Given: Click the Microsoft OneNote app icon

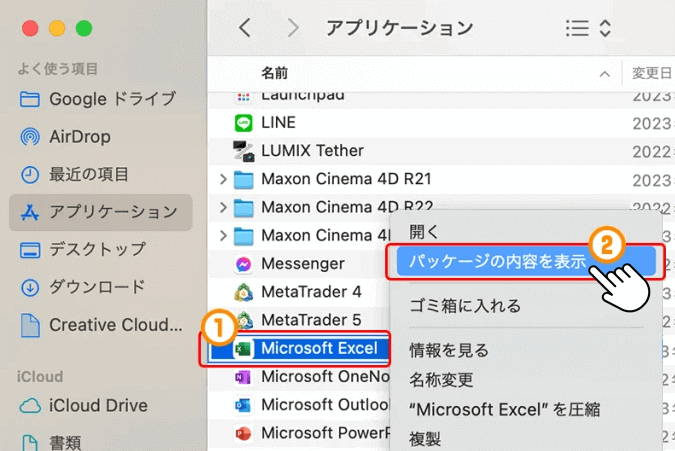Looking at the screenshot, I should point(243,377).
